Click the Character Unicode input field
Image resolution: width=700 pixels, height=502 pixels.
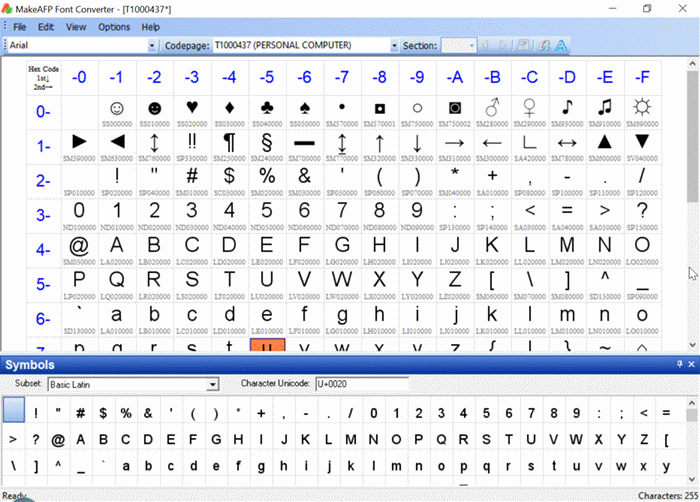coord(361,384)
